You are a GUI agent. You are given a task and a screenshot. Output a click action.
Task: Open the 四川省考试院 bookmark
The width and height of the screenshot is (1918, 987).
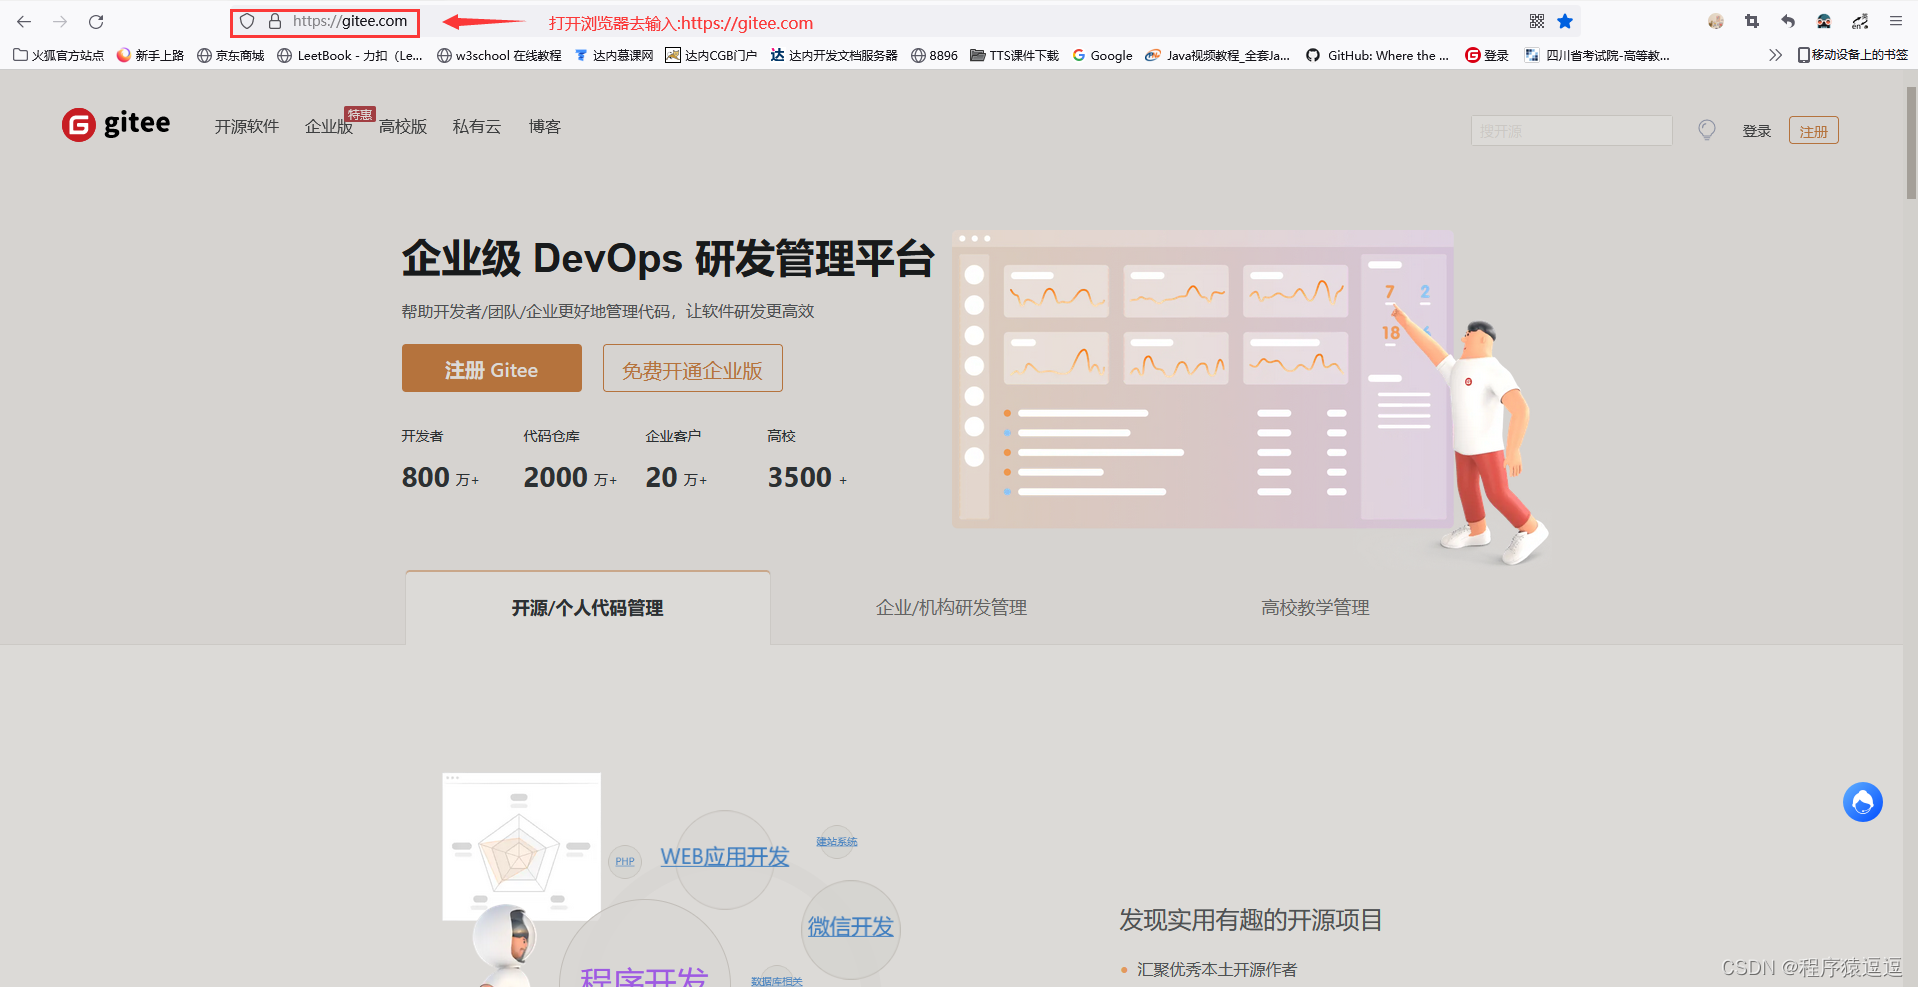pos(1597,55)
